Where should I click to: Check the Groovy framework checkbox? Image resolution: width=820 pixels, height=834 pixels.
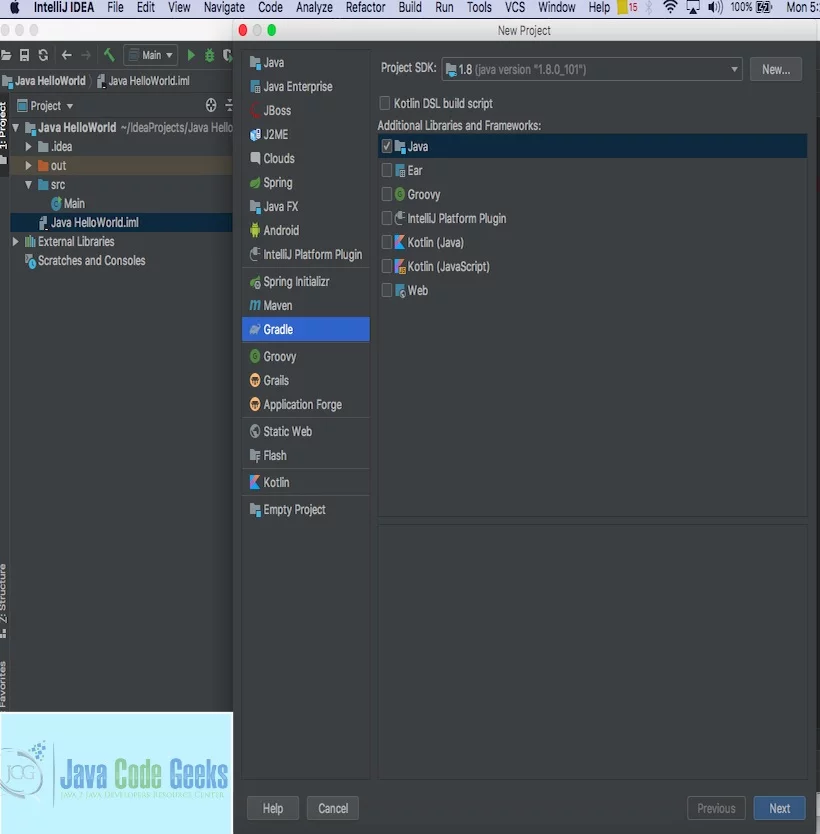click(387, 194)
